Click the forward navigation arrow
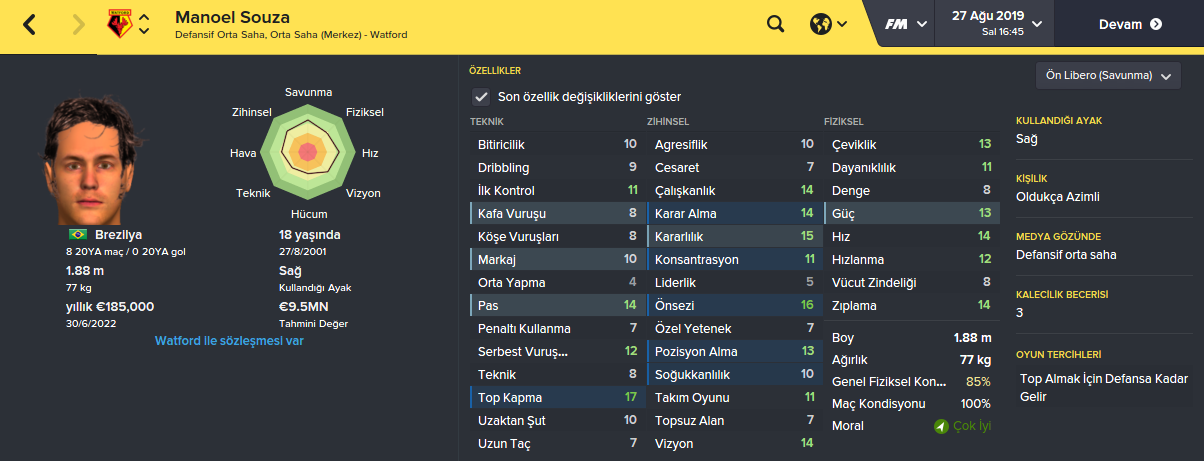This screenshot has width=1204, height=461. coord(79,25)
